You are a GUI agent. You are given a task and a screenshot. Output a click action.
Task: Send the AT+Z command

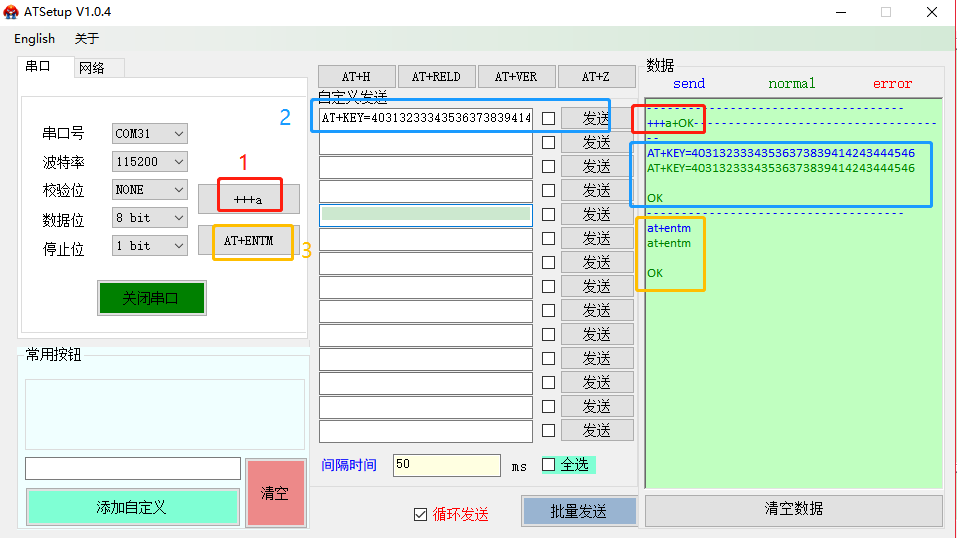click(x=596, y=77)
